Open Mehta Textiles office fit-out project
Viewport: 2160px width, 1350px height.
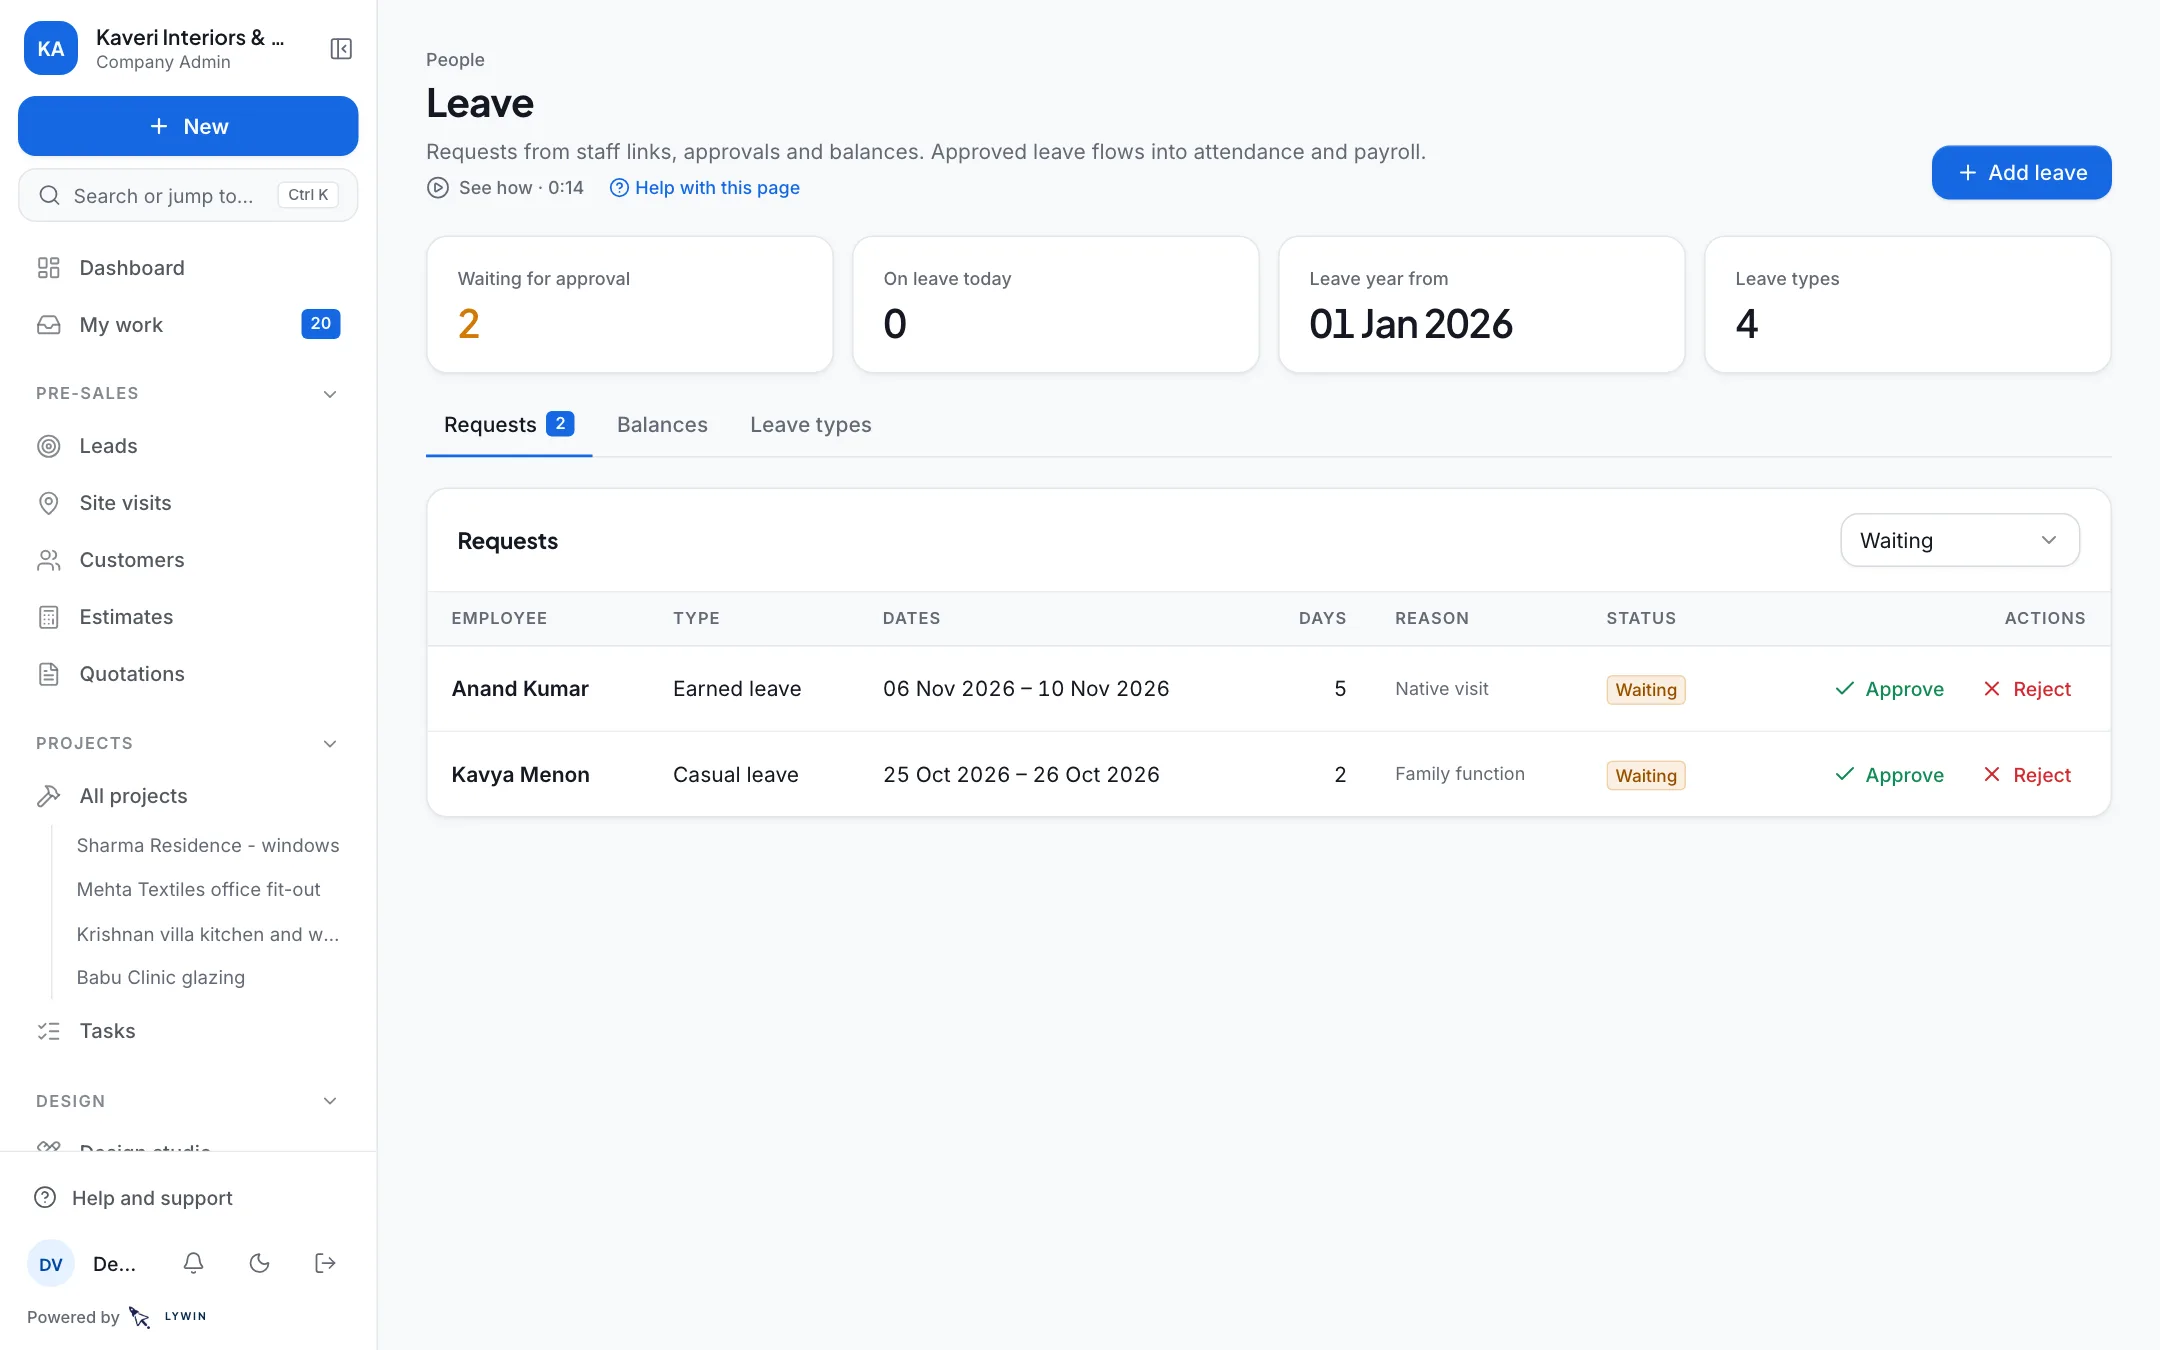(198, 890)
